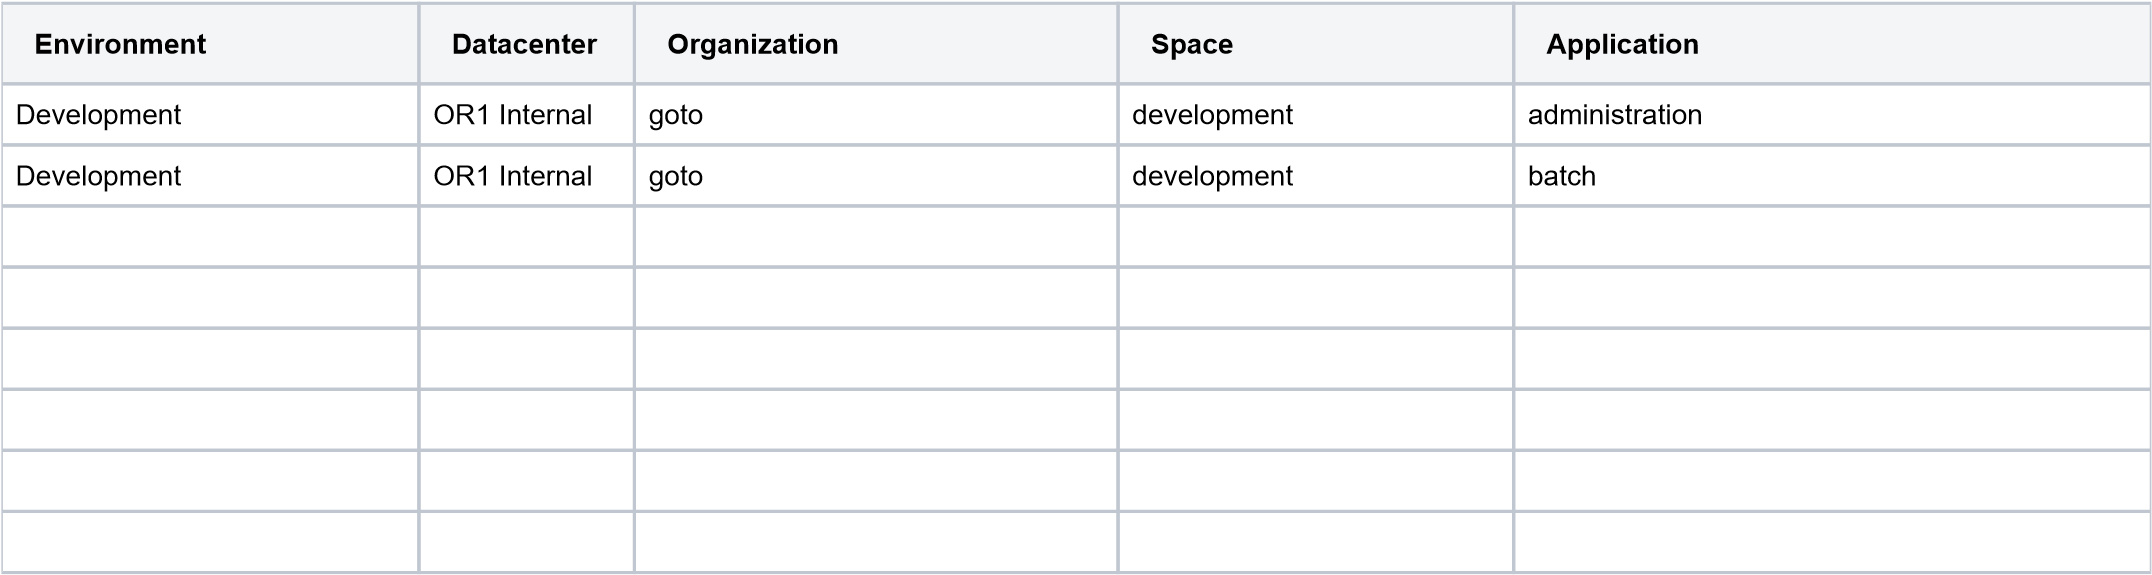Select the fifth row's Organization cell
This screenshot has height=575, width=2152.
[x=875, y=359]
